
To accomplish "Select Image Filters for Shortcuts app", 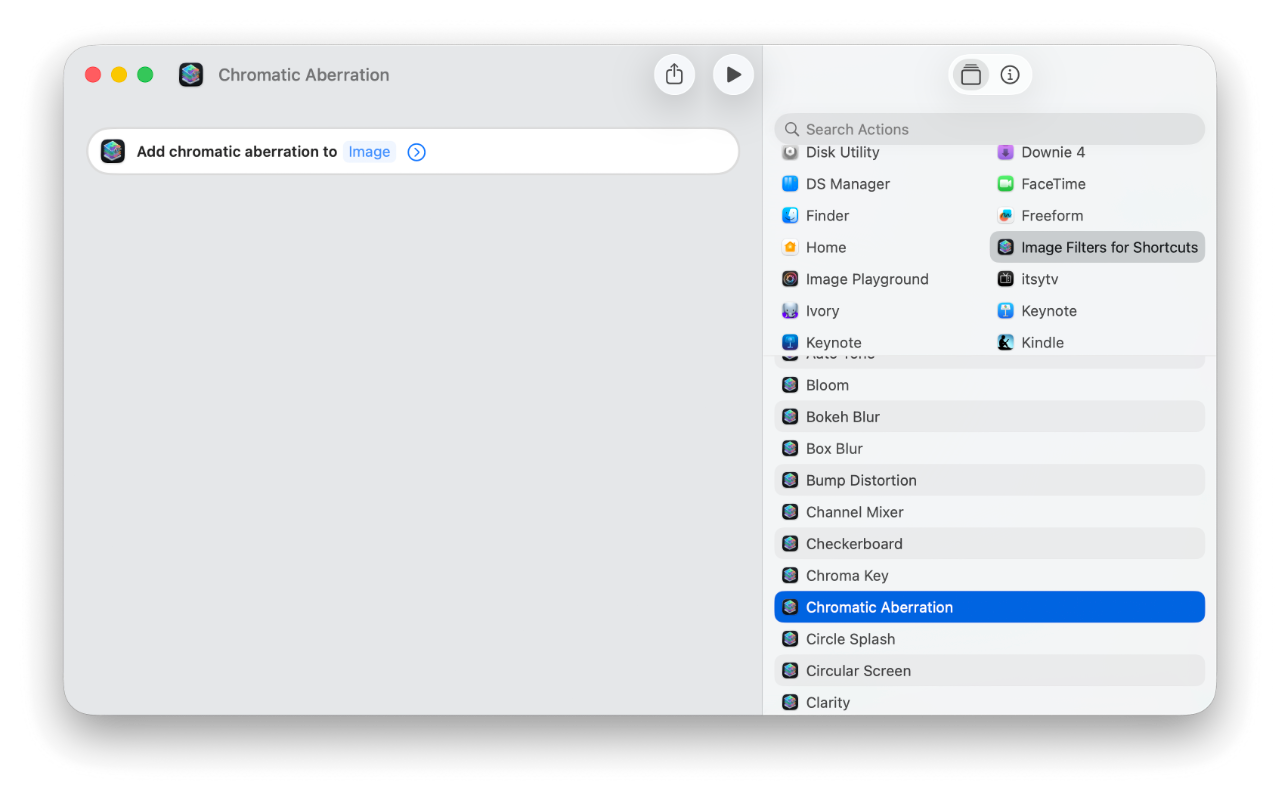I will (1097, 248).
